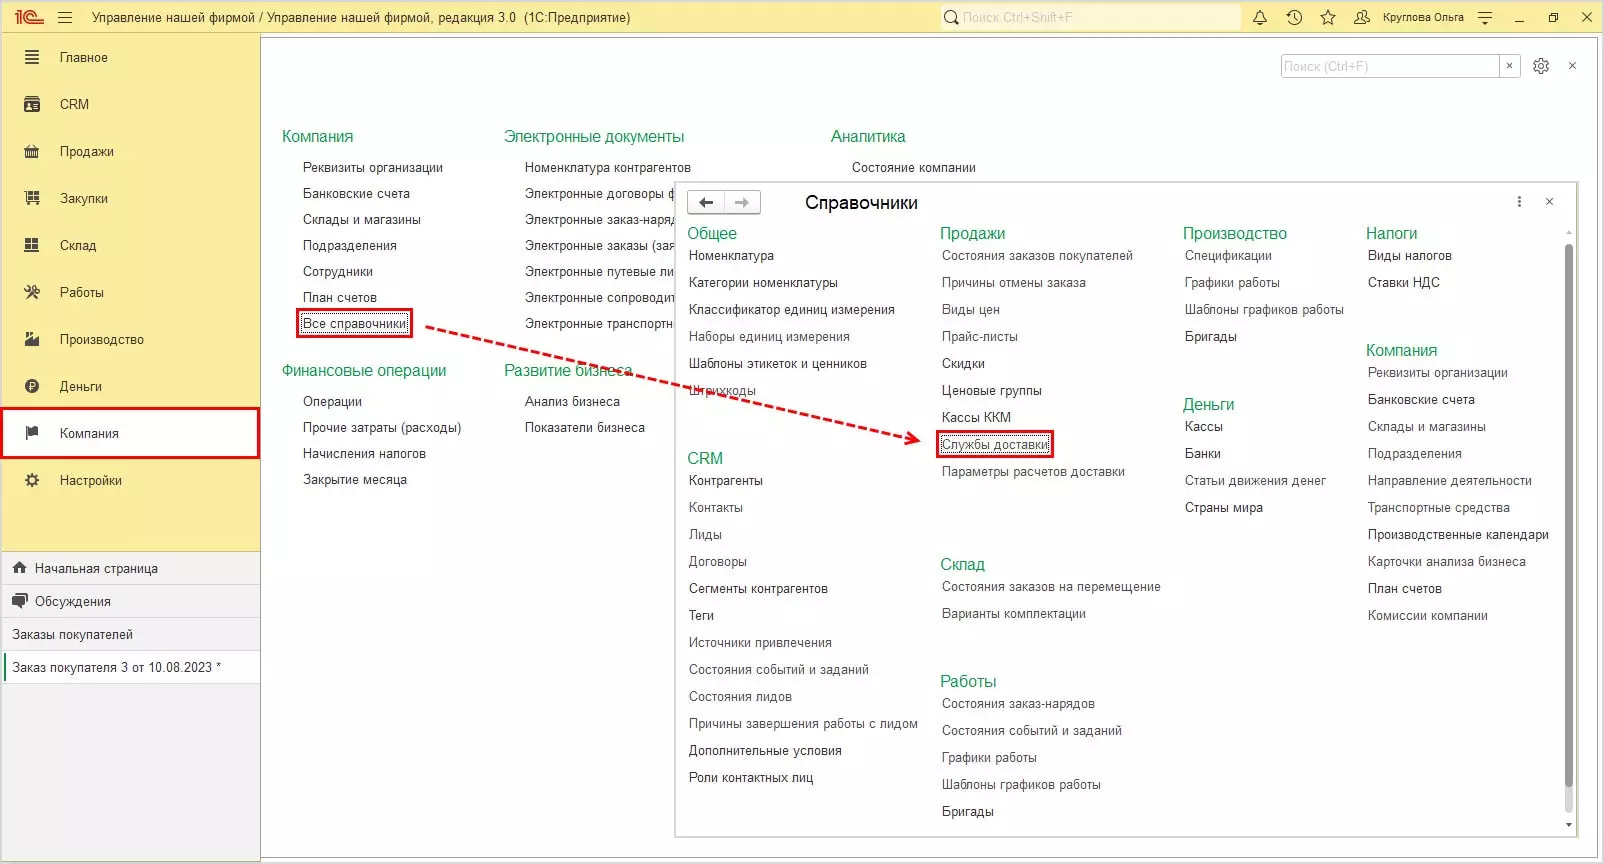Open Контрагенты under CRM

[726, 480]
